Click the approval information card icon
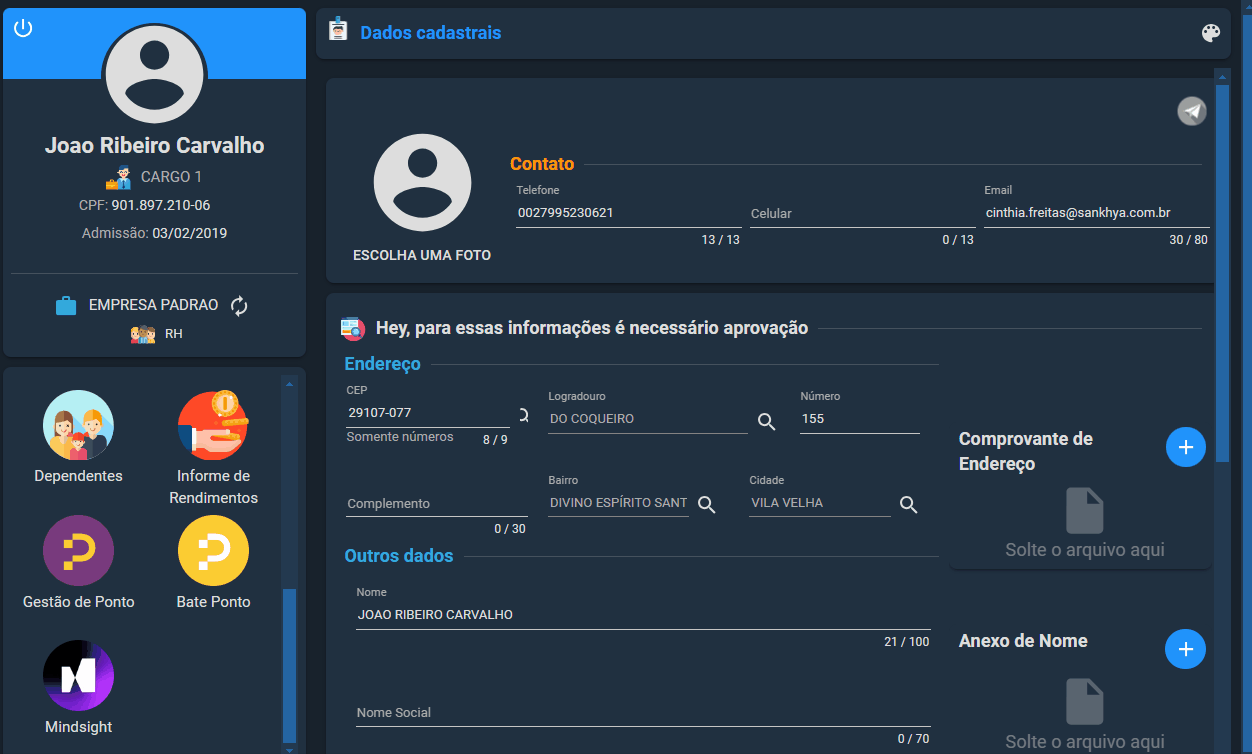Screen dimensions: 1252x754 [353, 328]
